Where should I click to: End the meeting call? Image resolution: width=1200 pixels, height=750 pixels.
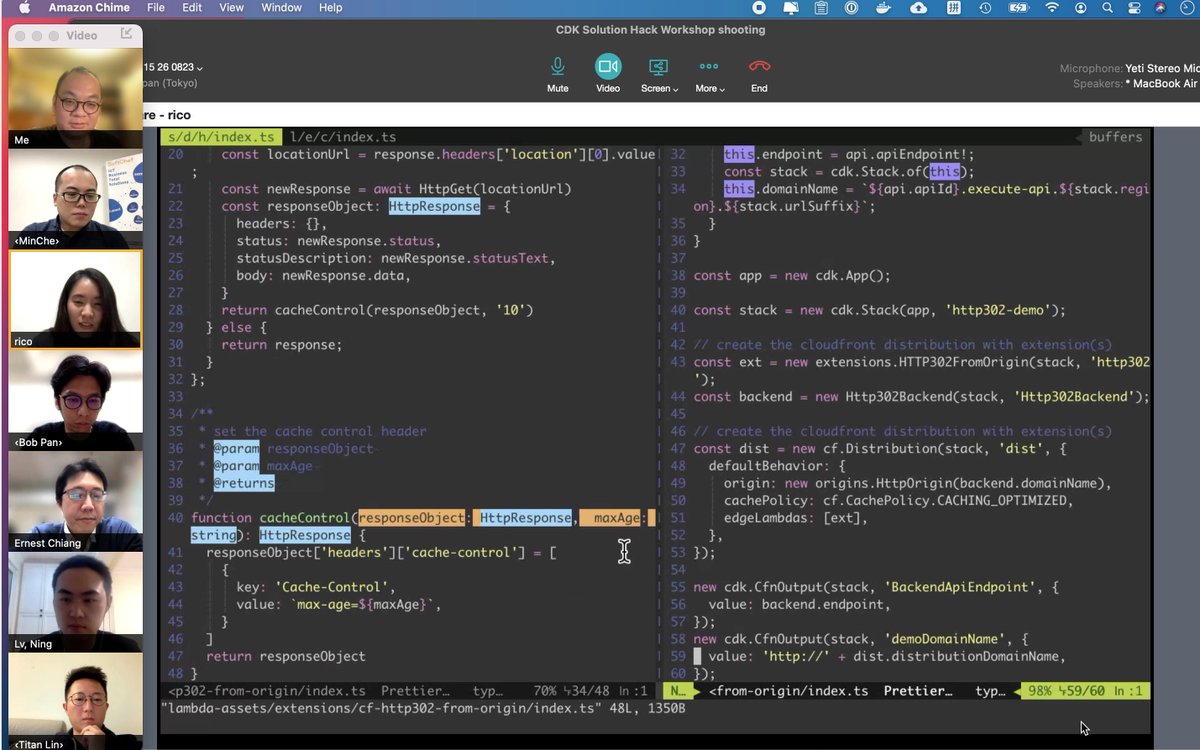[x=760, y=74]
